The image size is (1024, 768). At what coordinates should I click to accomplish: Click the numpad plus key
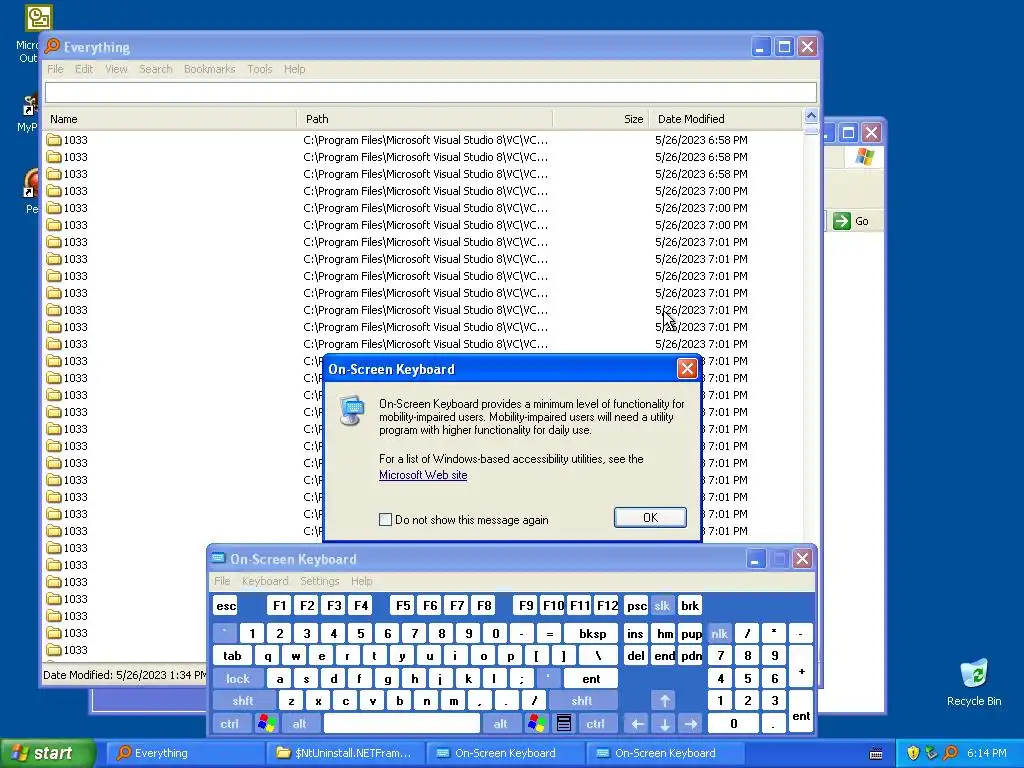(x=801, y=667)
